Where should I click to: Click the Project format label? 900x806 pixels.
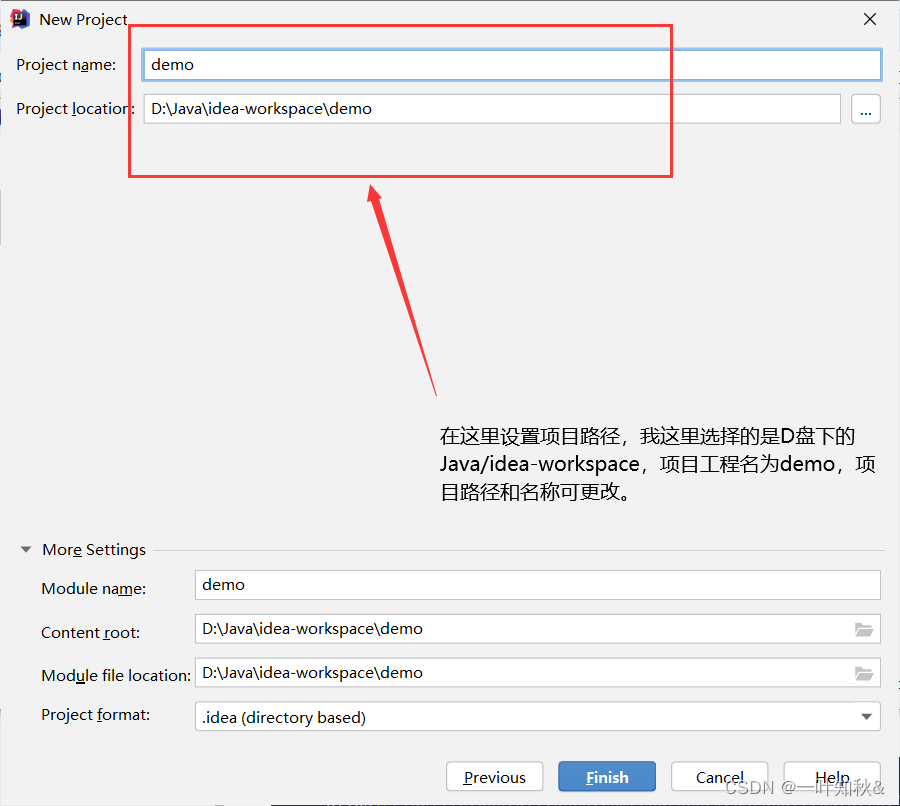(95, 715)
